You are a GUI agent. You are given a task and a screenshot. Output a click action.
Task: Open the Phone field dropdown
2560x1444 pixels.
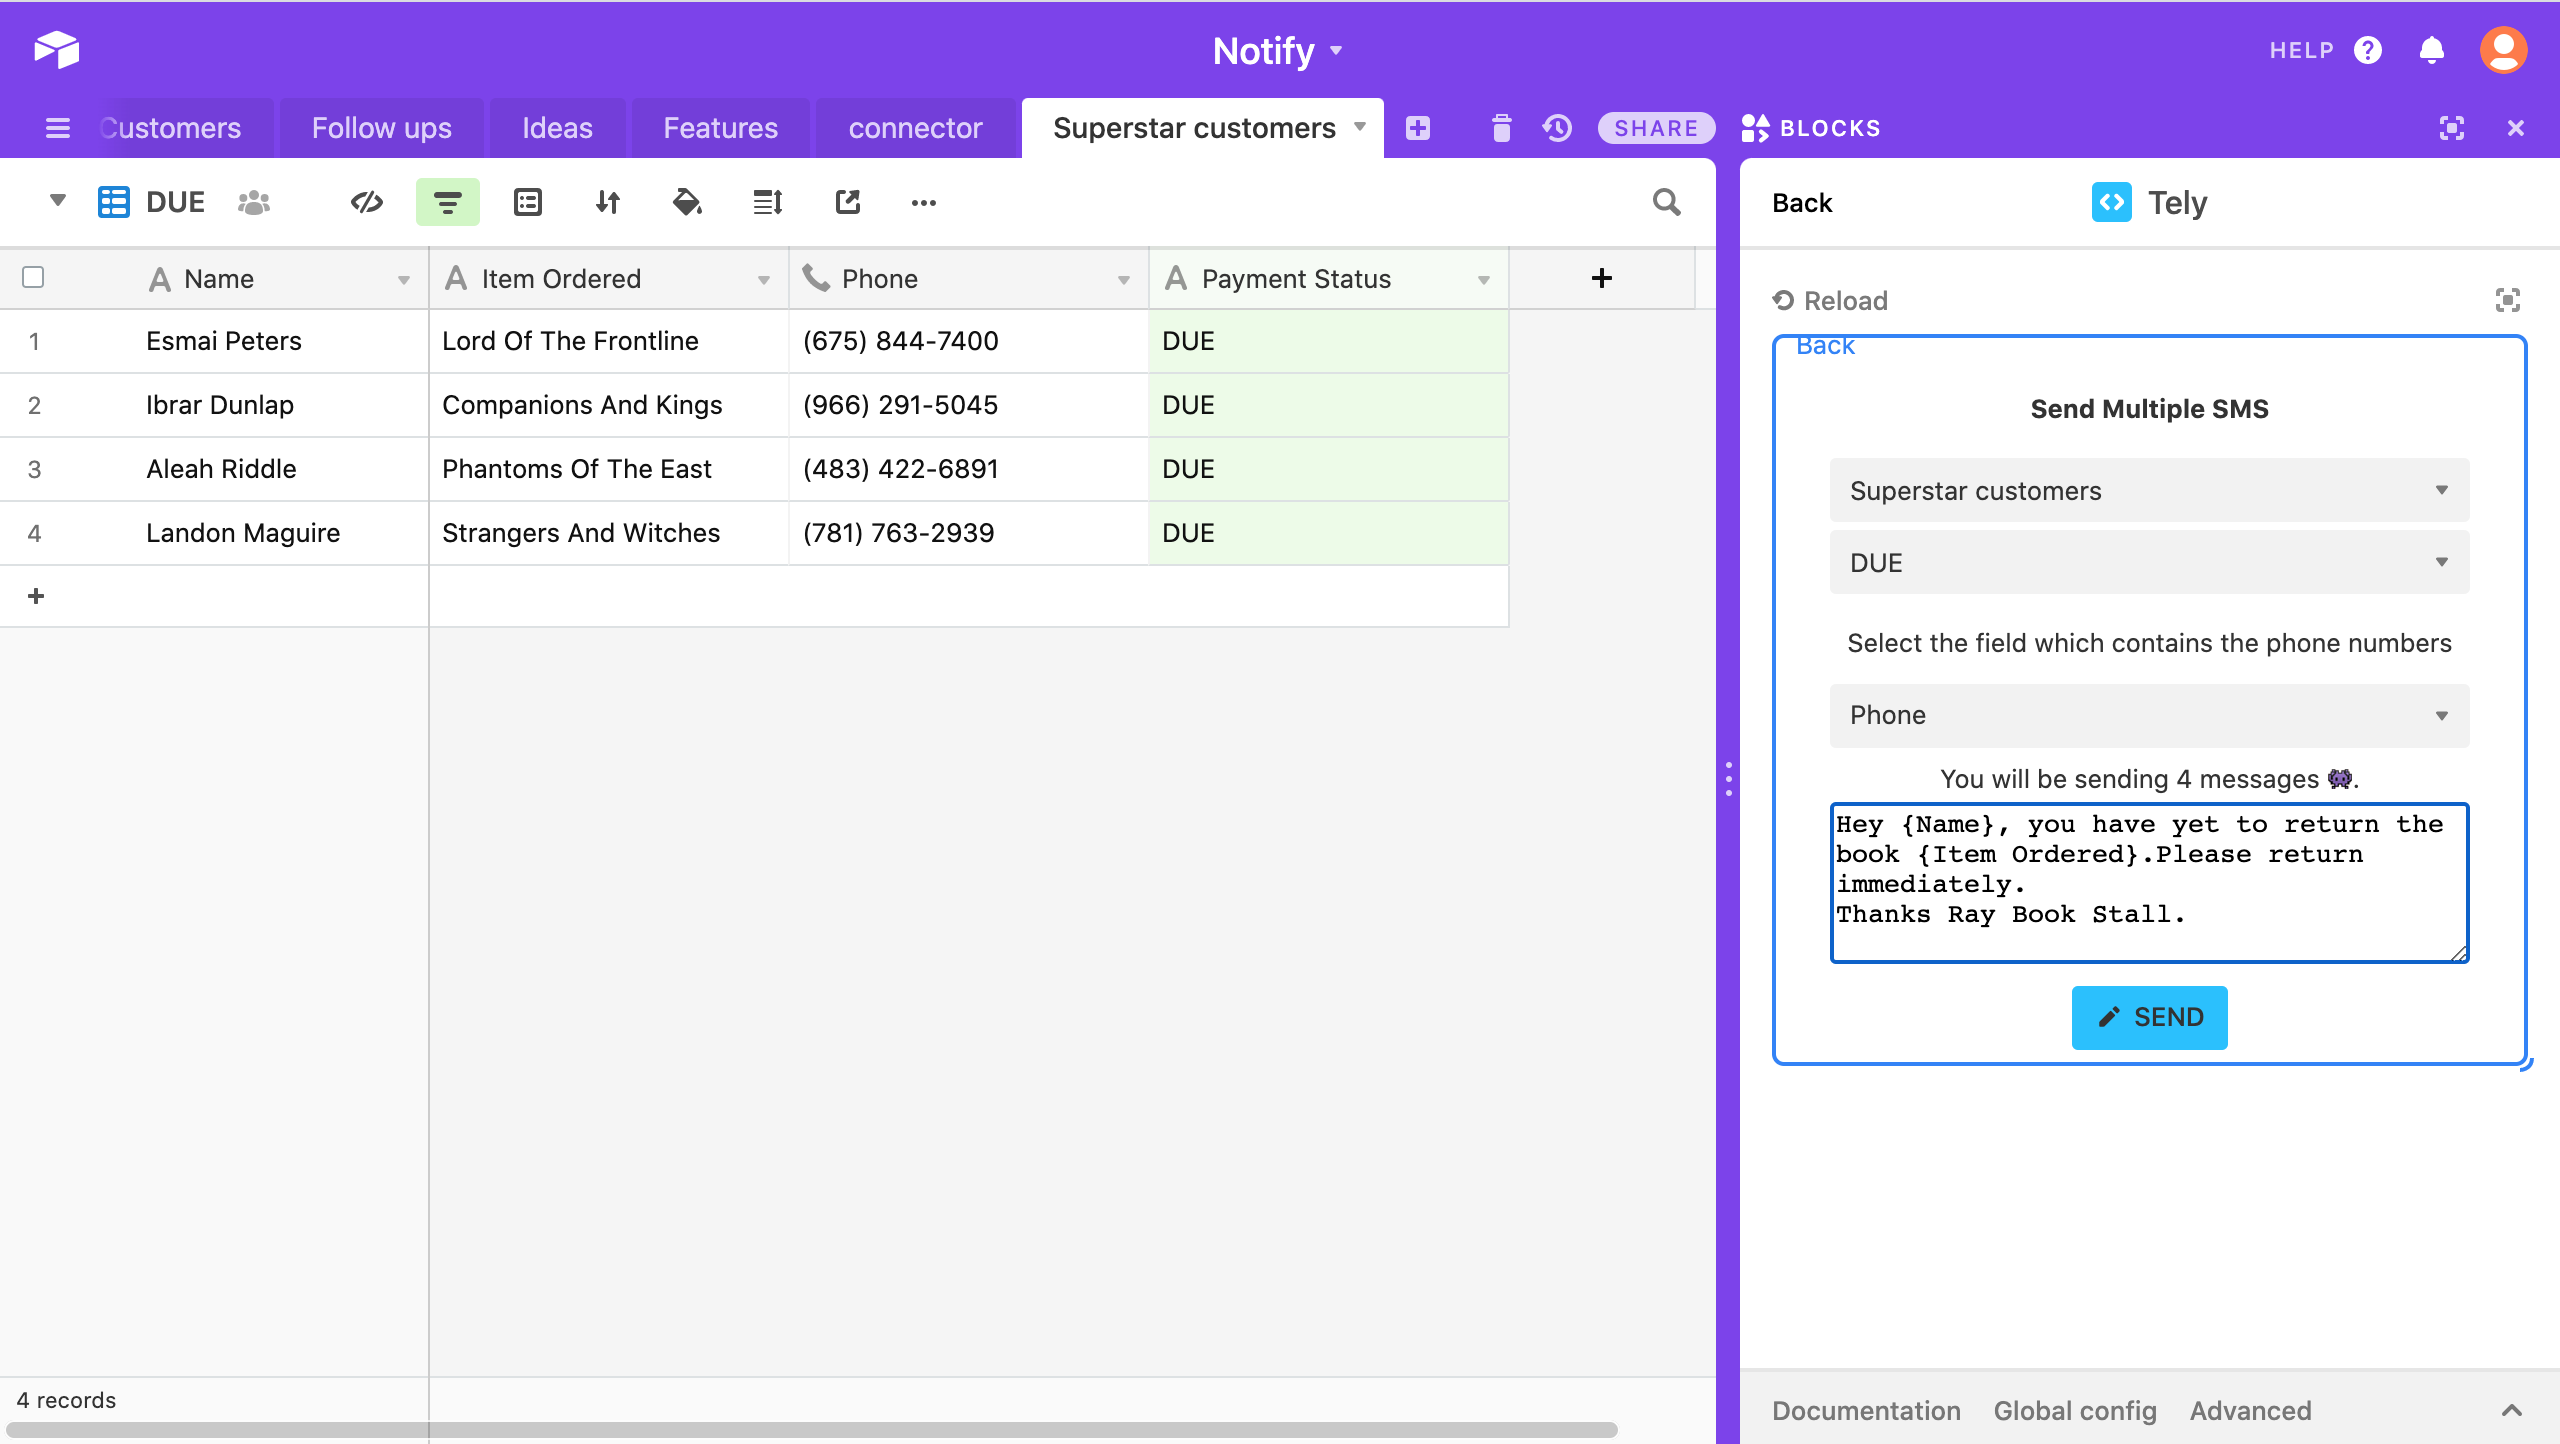click(2148, 715)
